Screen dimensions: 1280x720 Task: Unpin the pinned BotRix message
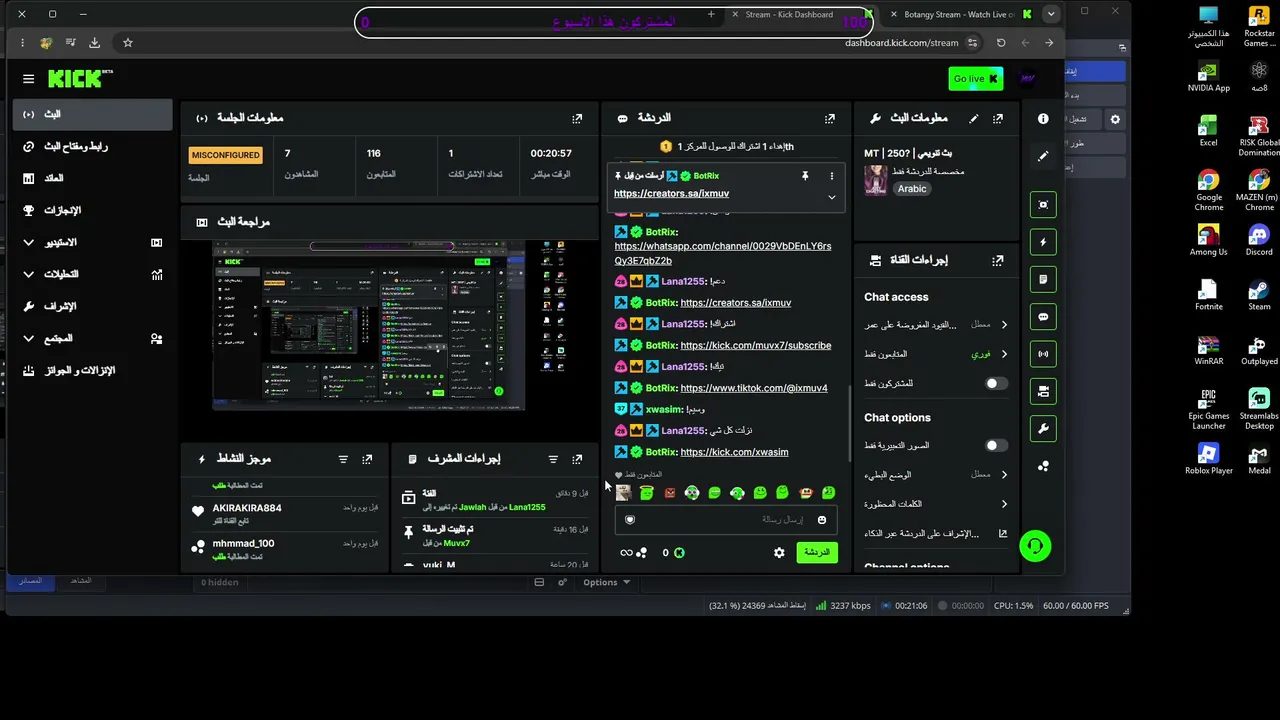click(805, 176)
